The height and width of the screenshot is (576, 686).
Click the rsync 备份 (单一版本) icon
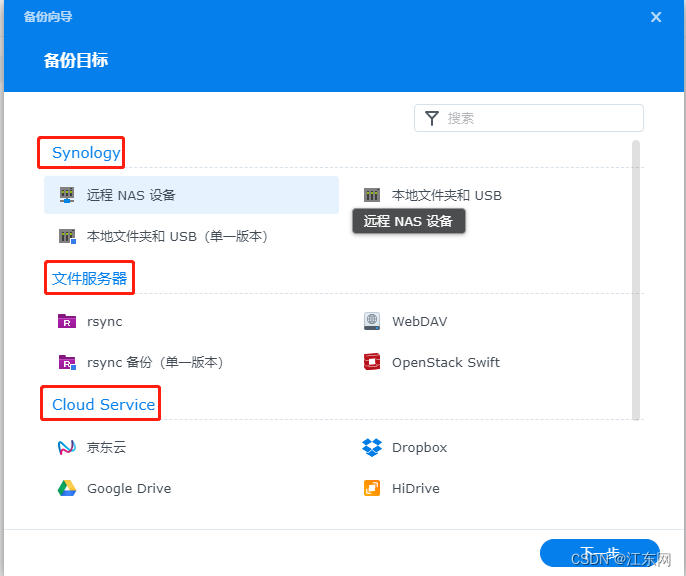67,363
